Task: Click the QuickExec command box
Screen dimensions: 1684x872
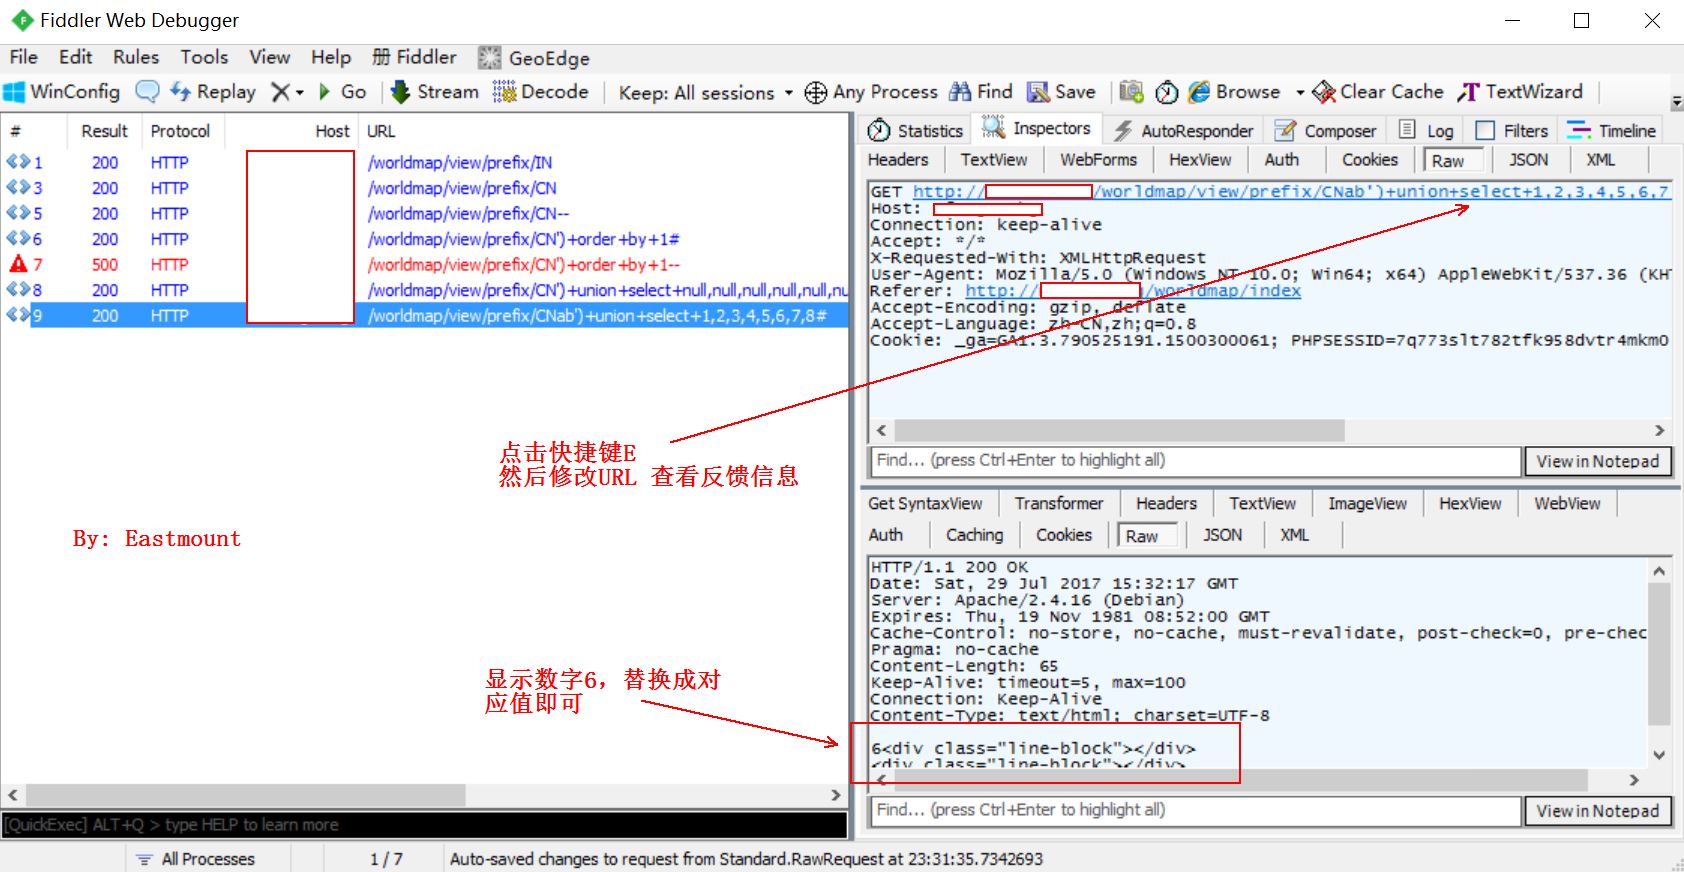Action: pos(424,825)
